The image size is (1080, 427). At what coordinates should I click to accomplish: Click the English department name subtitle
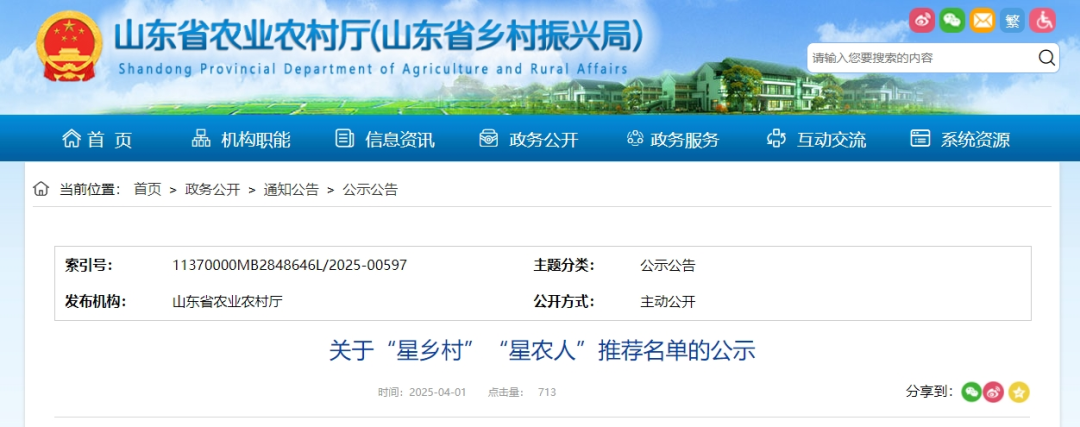tap(373, 70)
